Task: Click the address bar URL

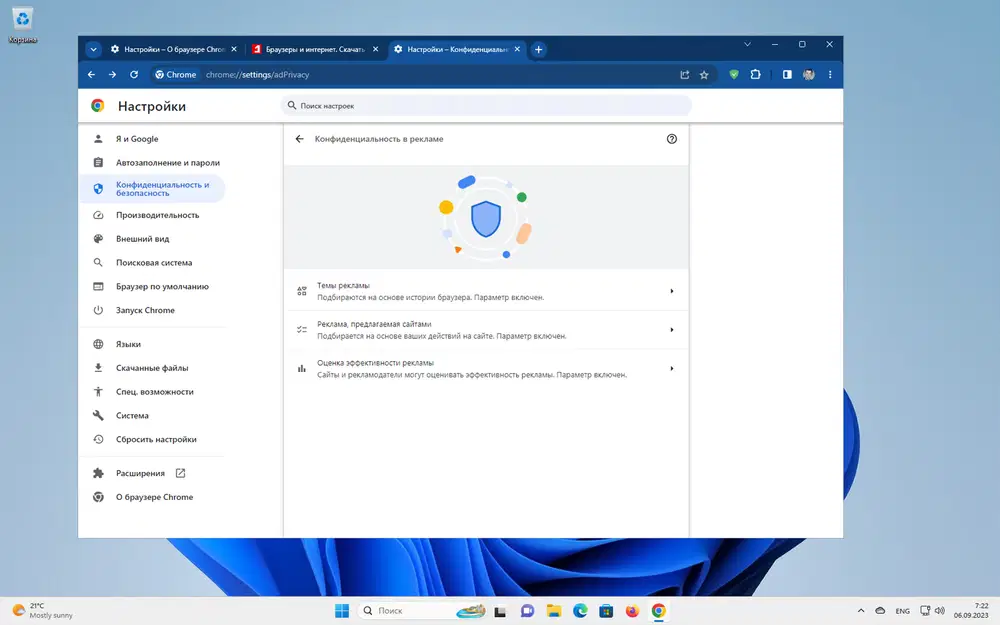Action: [x=258, y=75]
